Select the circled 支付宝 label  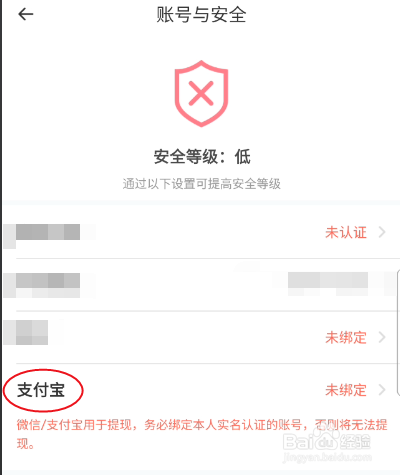(41, 390)
